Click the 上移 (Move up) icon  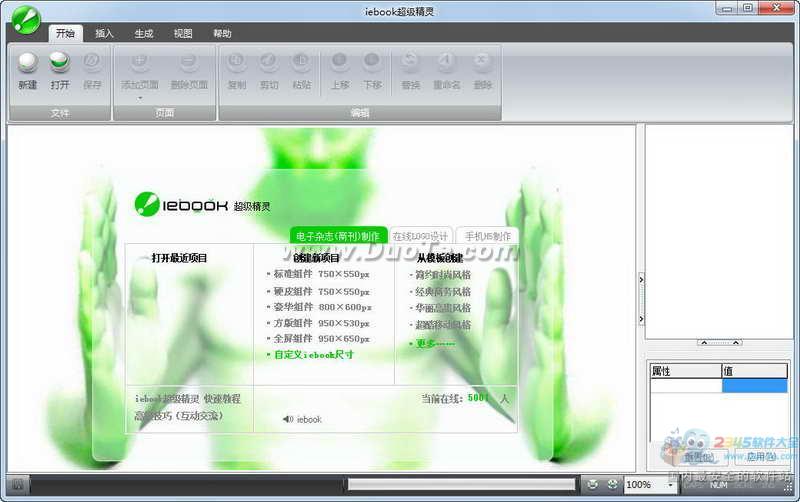340,62
